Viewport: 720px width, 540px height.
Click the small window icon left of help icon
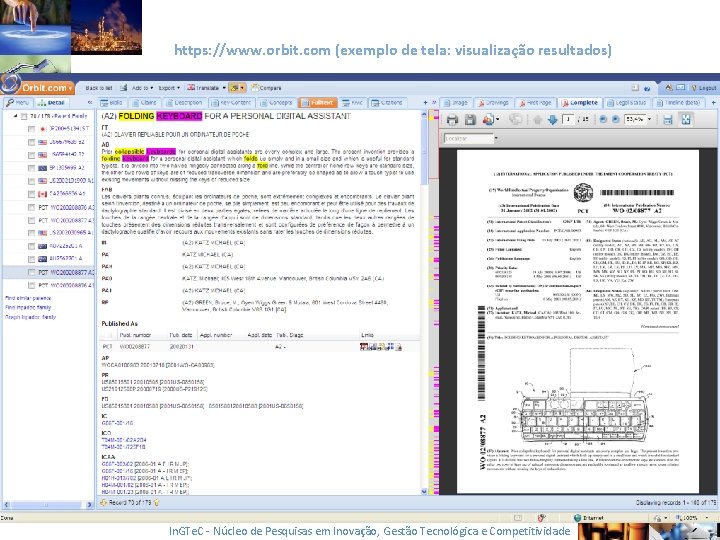(635, 87)
